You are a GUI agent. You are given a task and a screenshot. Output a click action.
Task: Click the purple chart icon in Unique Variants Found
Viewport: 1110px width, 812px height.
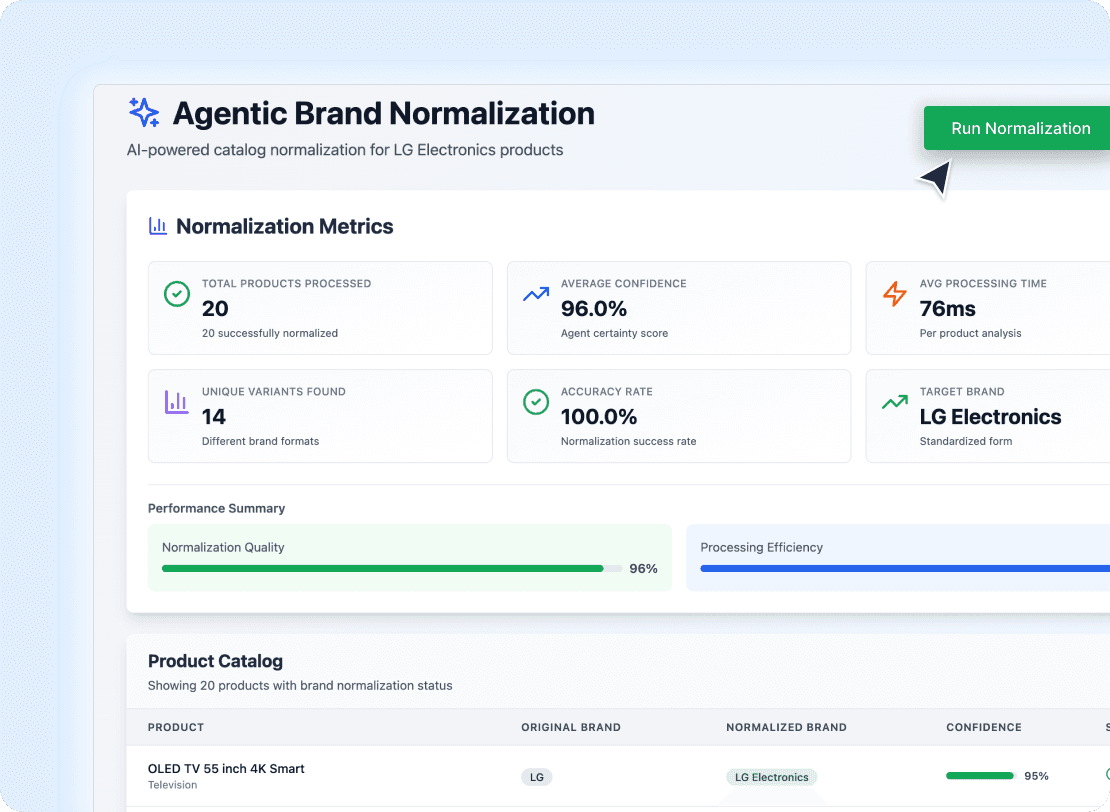177,402
